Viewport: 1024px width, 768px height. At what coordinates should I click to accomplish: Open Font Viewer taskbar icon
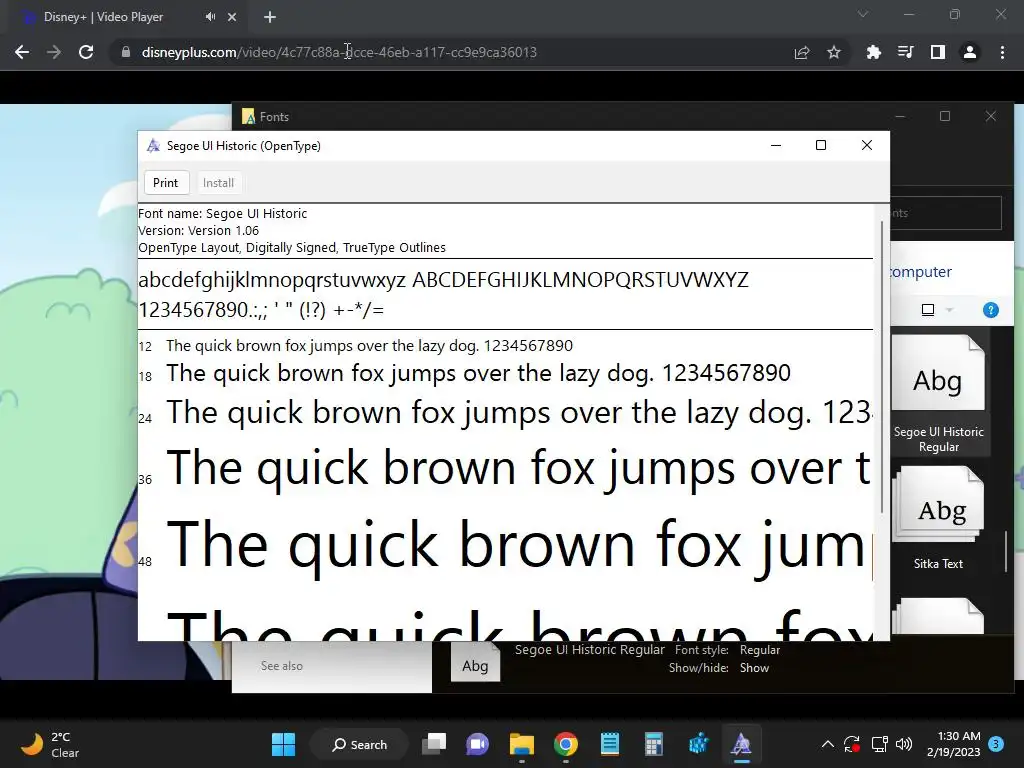click(x=741, y=744)
